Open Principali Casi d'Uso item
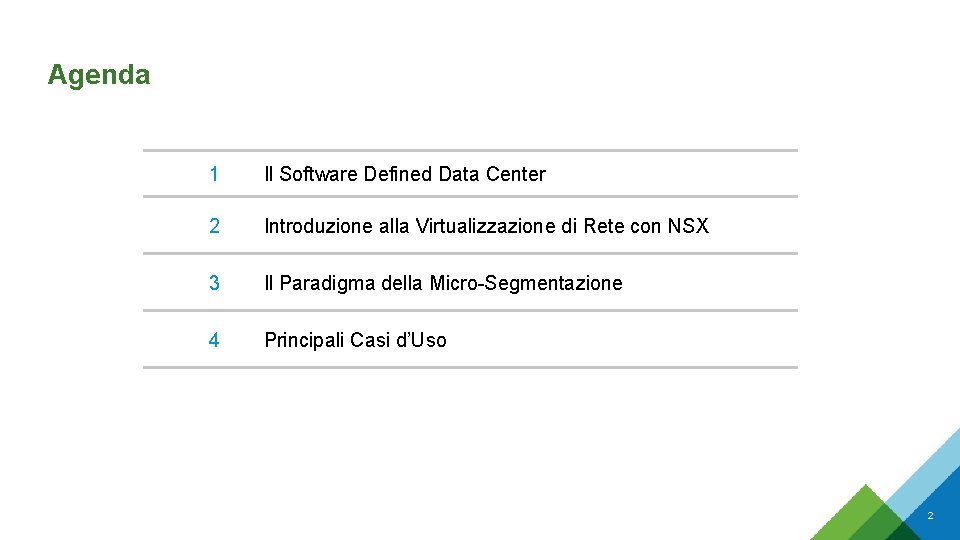 355,340
